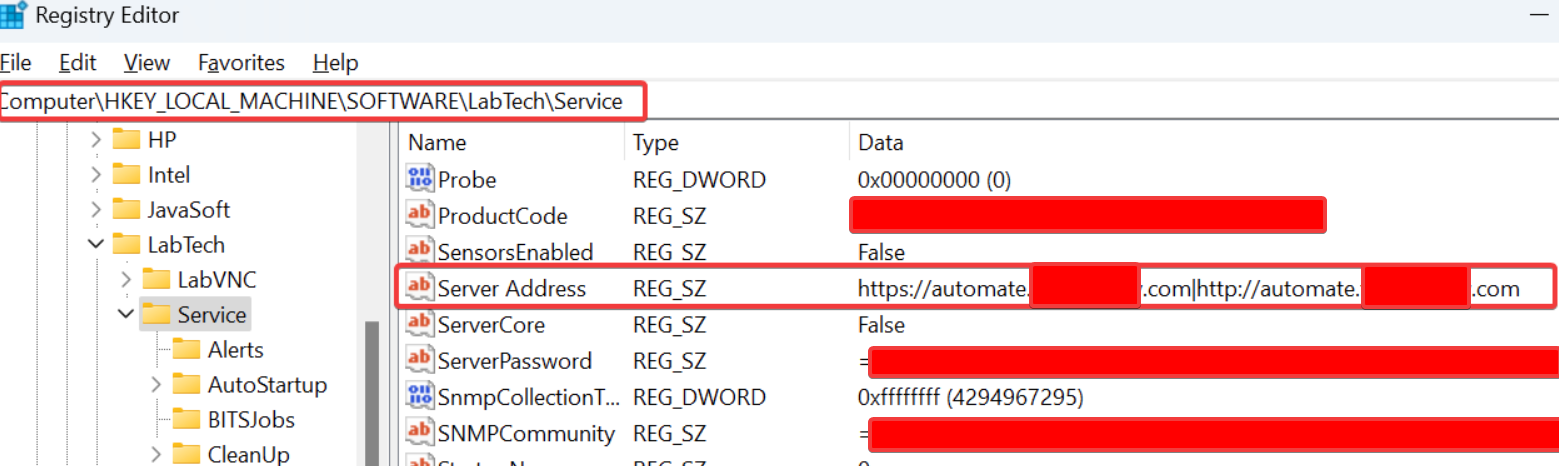Expand the Intel key
The image size is (1559, 466).
(96, 175)
